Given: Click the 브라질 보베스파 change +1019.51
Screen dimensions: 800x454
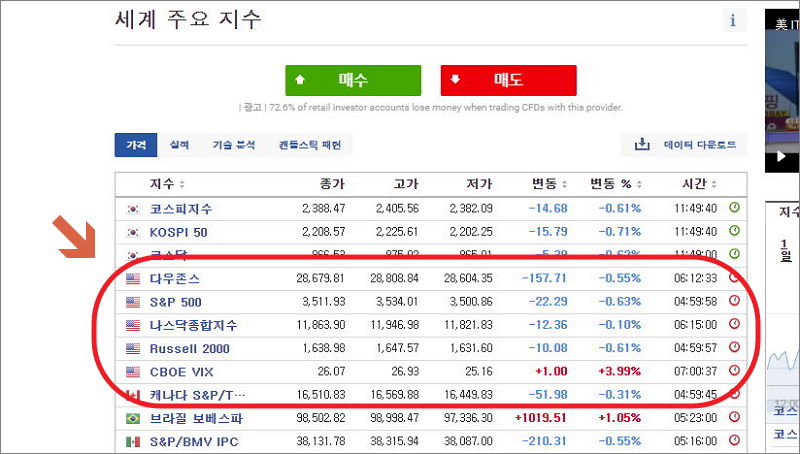Looking at the screenshot, I should (541, 418).
